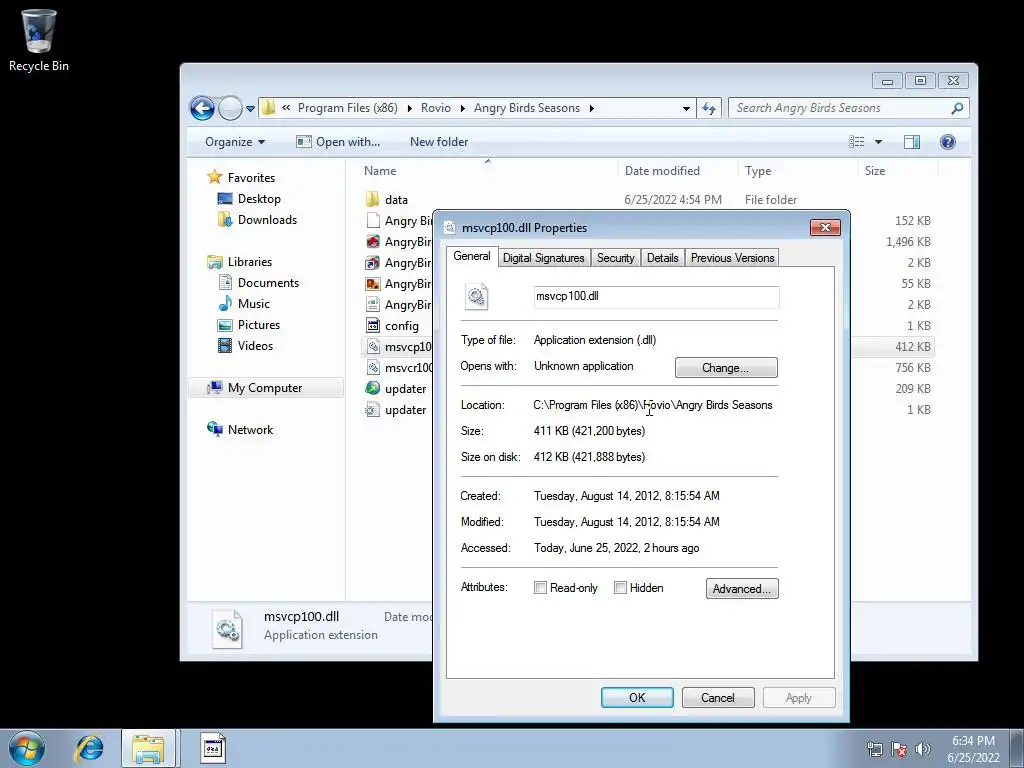Select Favorites in the navigation pane
1024x768 pixels.
click(241, 178)
